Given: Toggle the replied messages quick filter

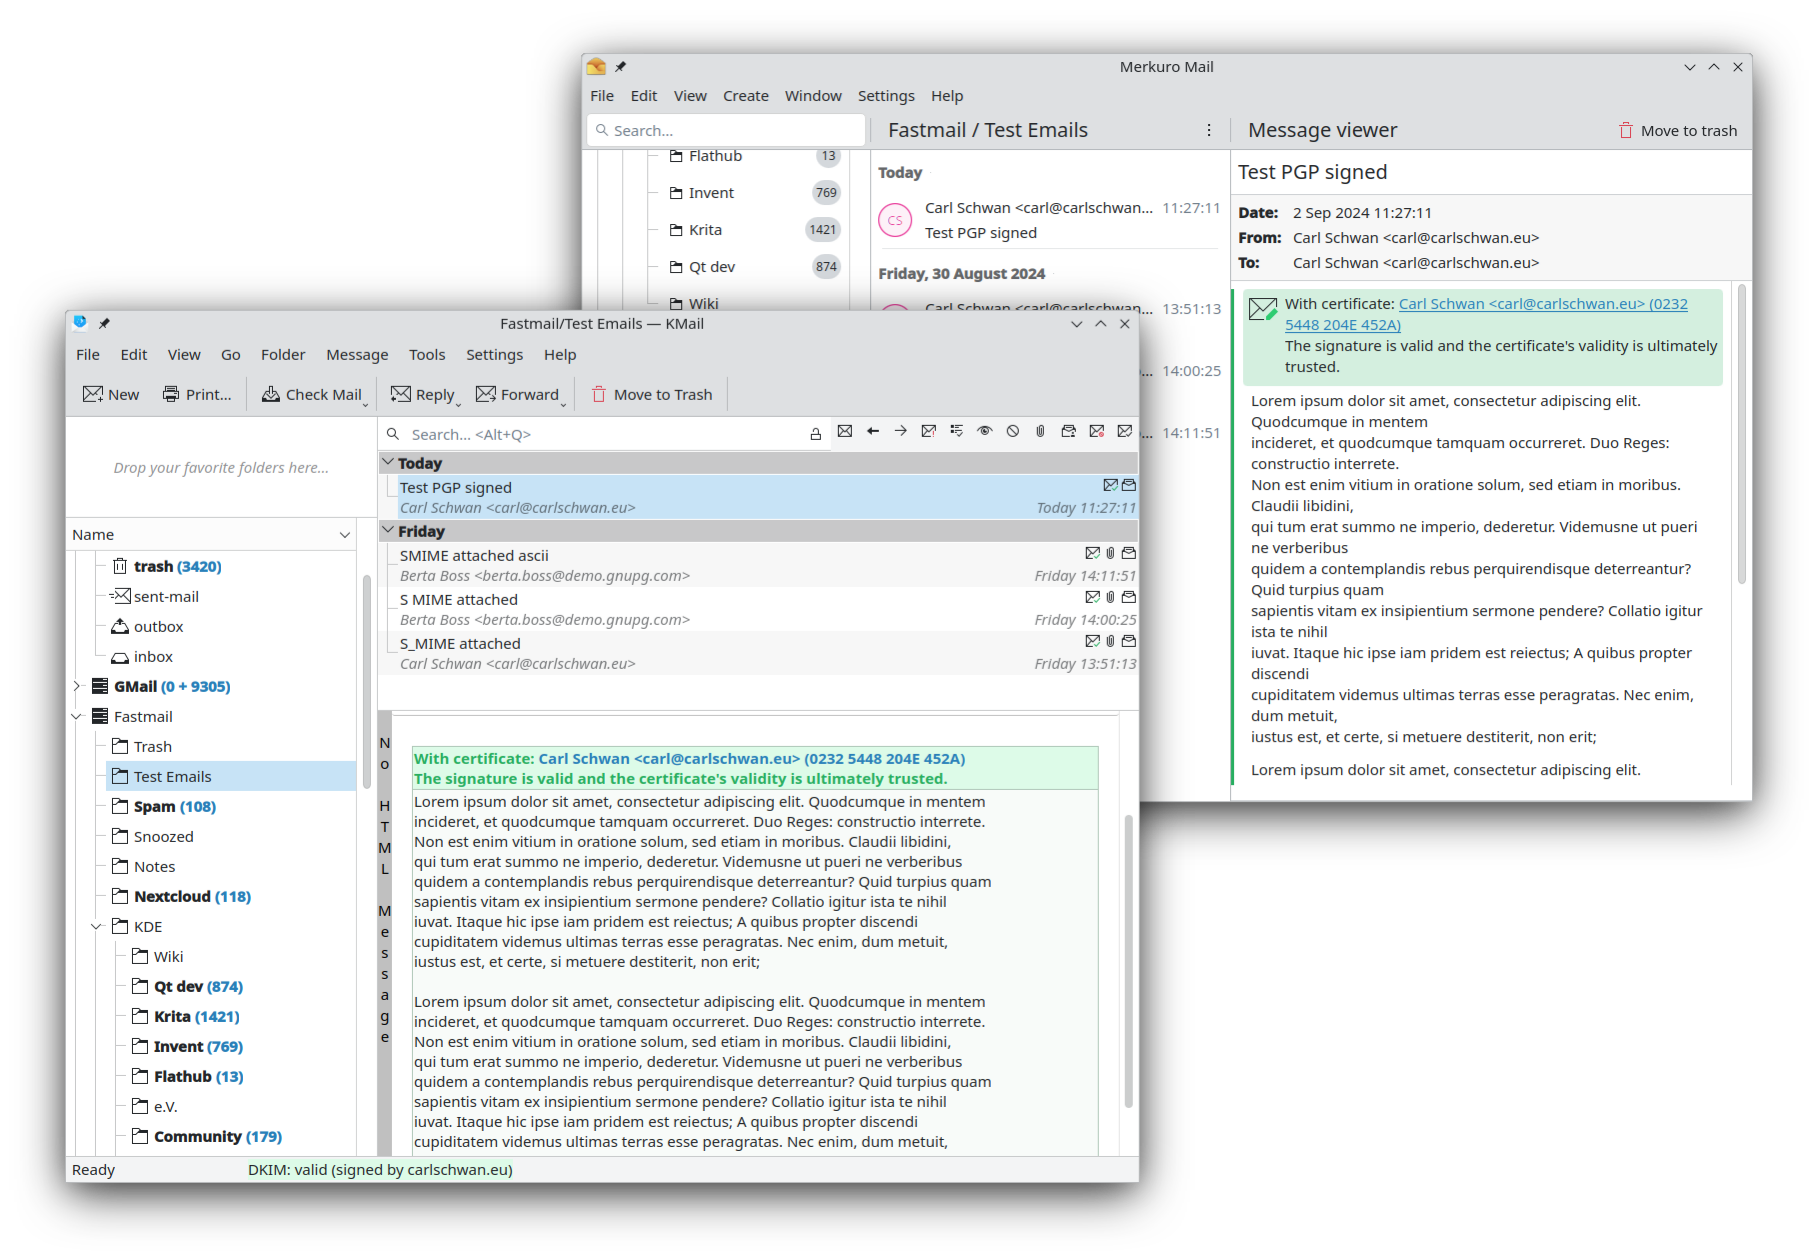Looking at the screenshot, I should [873, 431].
